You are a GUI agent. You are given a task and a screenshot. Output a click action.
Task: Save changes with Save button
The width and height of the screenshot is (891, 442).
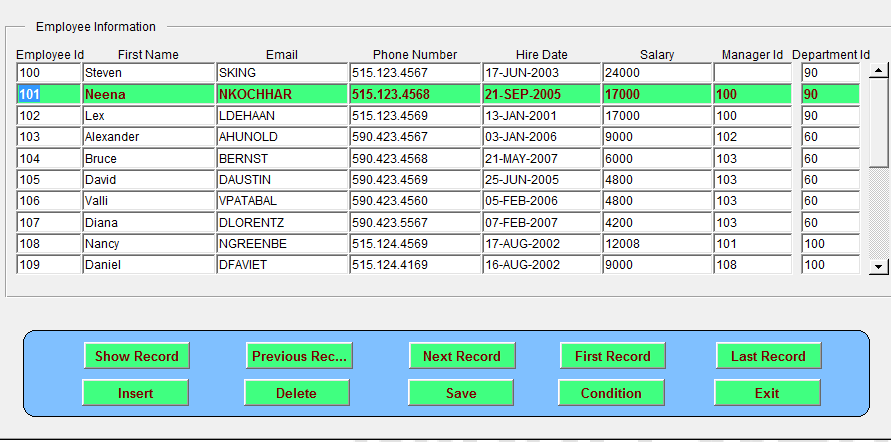click(461, 393)
